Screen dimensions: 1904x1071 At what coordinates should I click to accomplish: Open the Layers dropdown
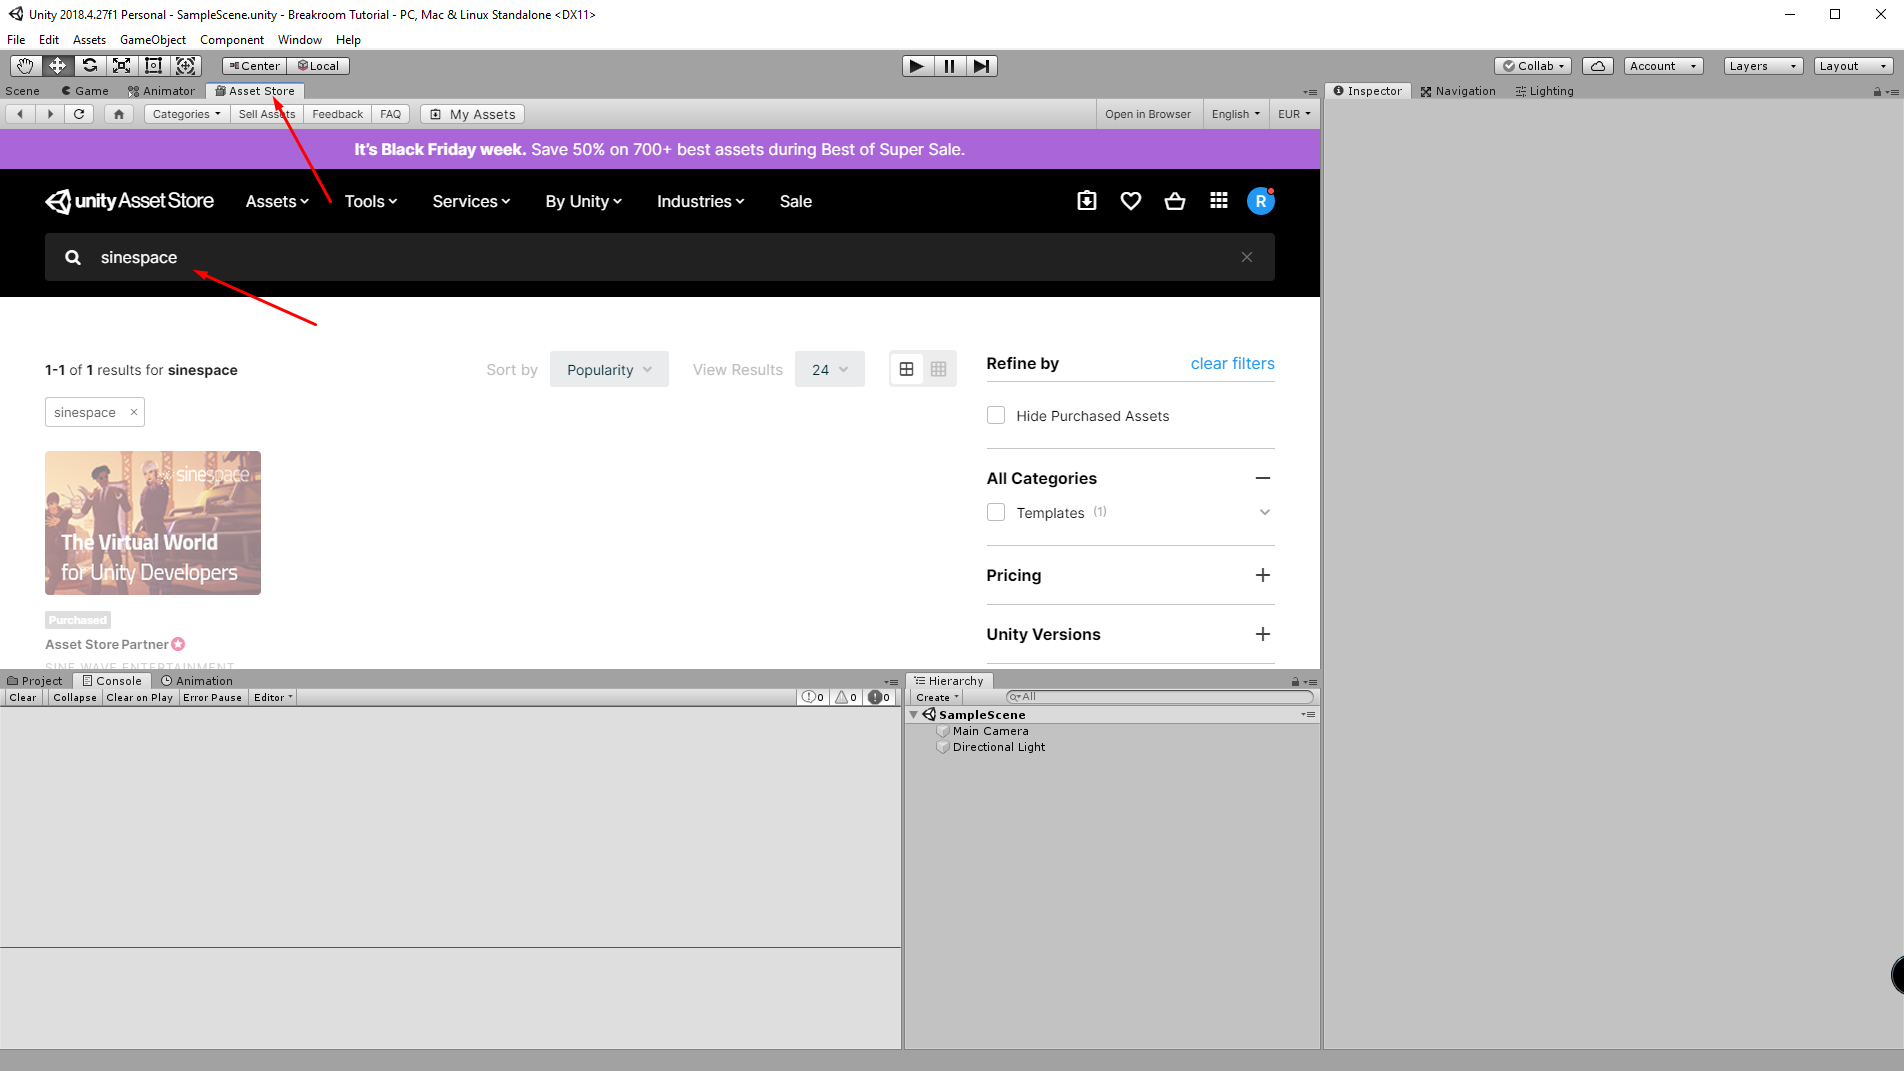tap(1764, 66)
